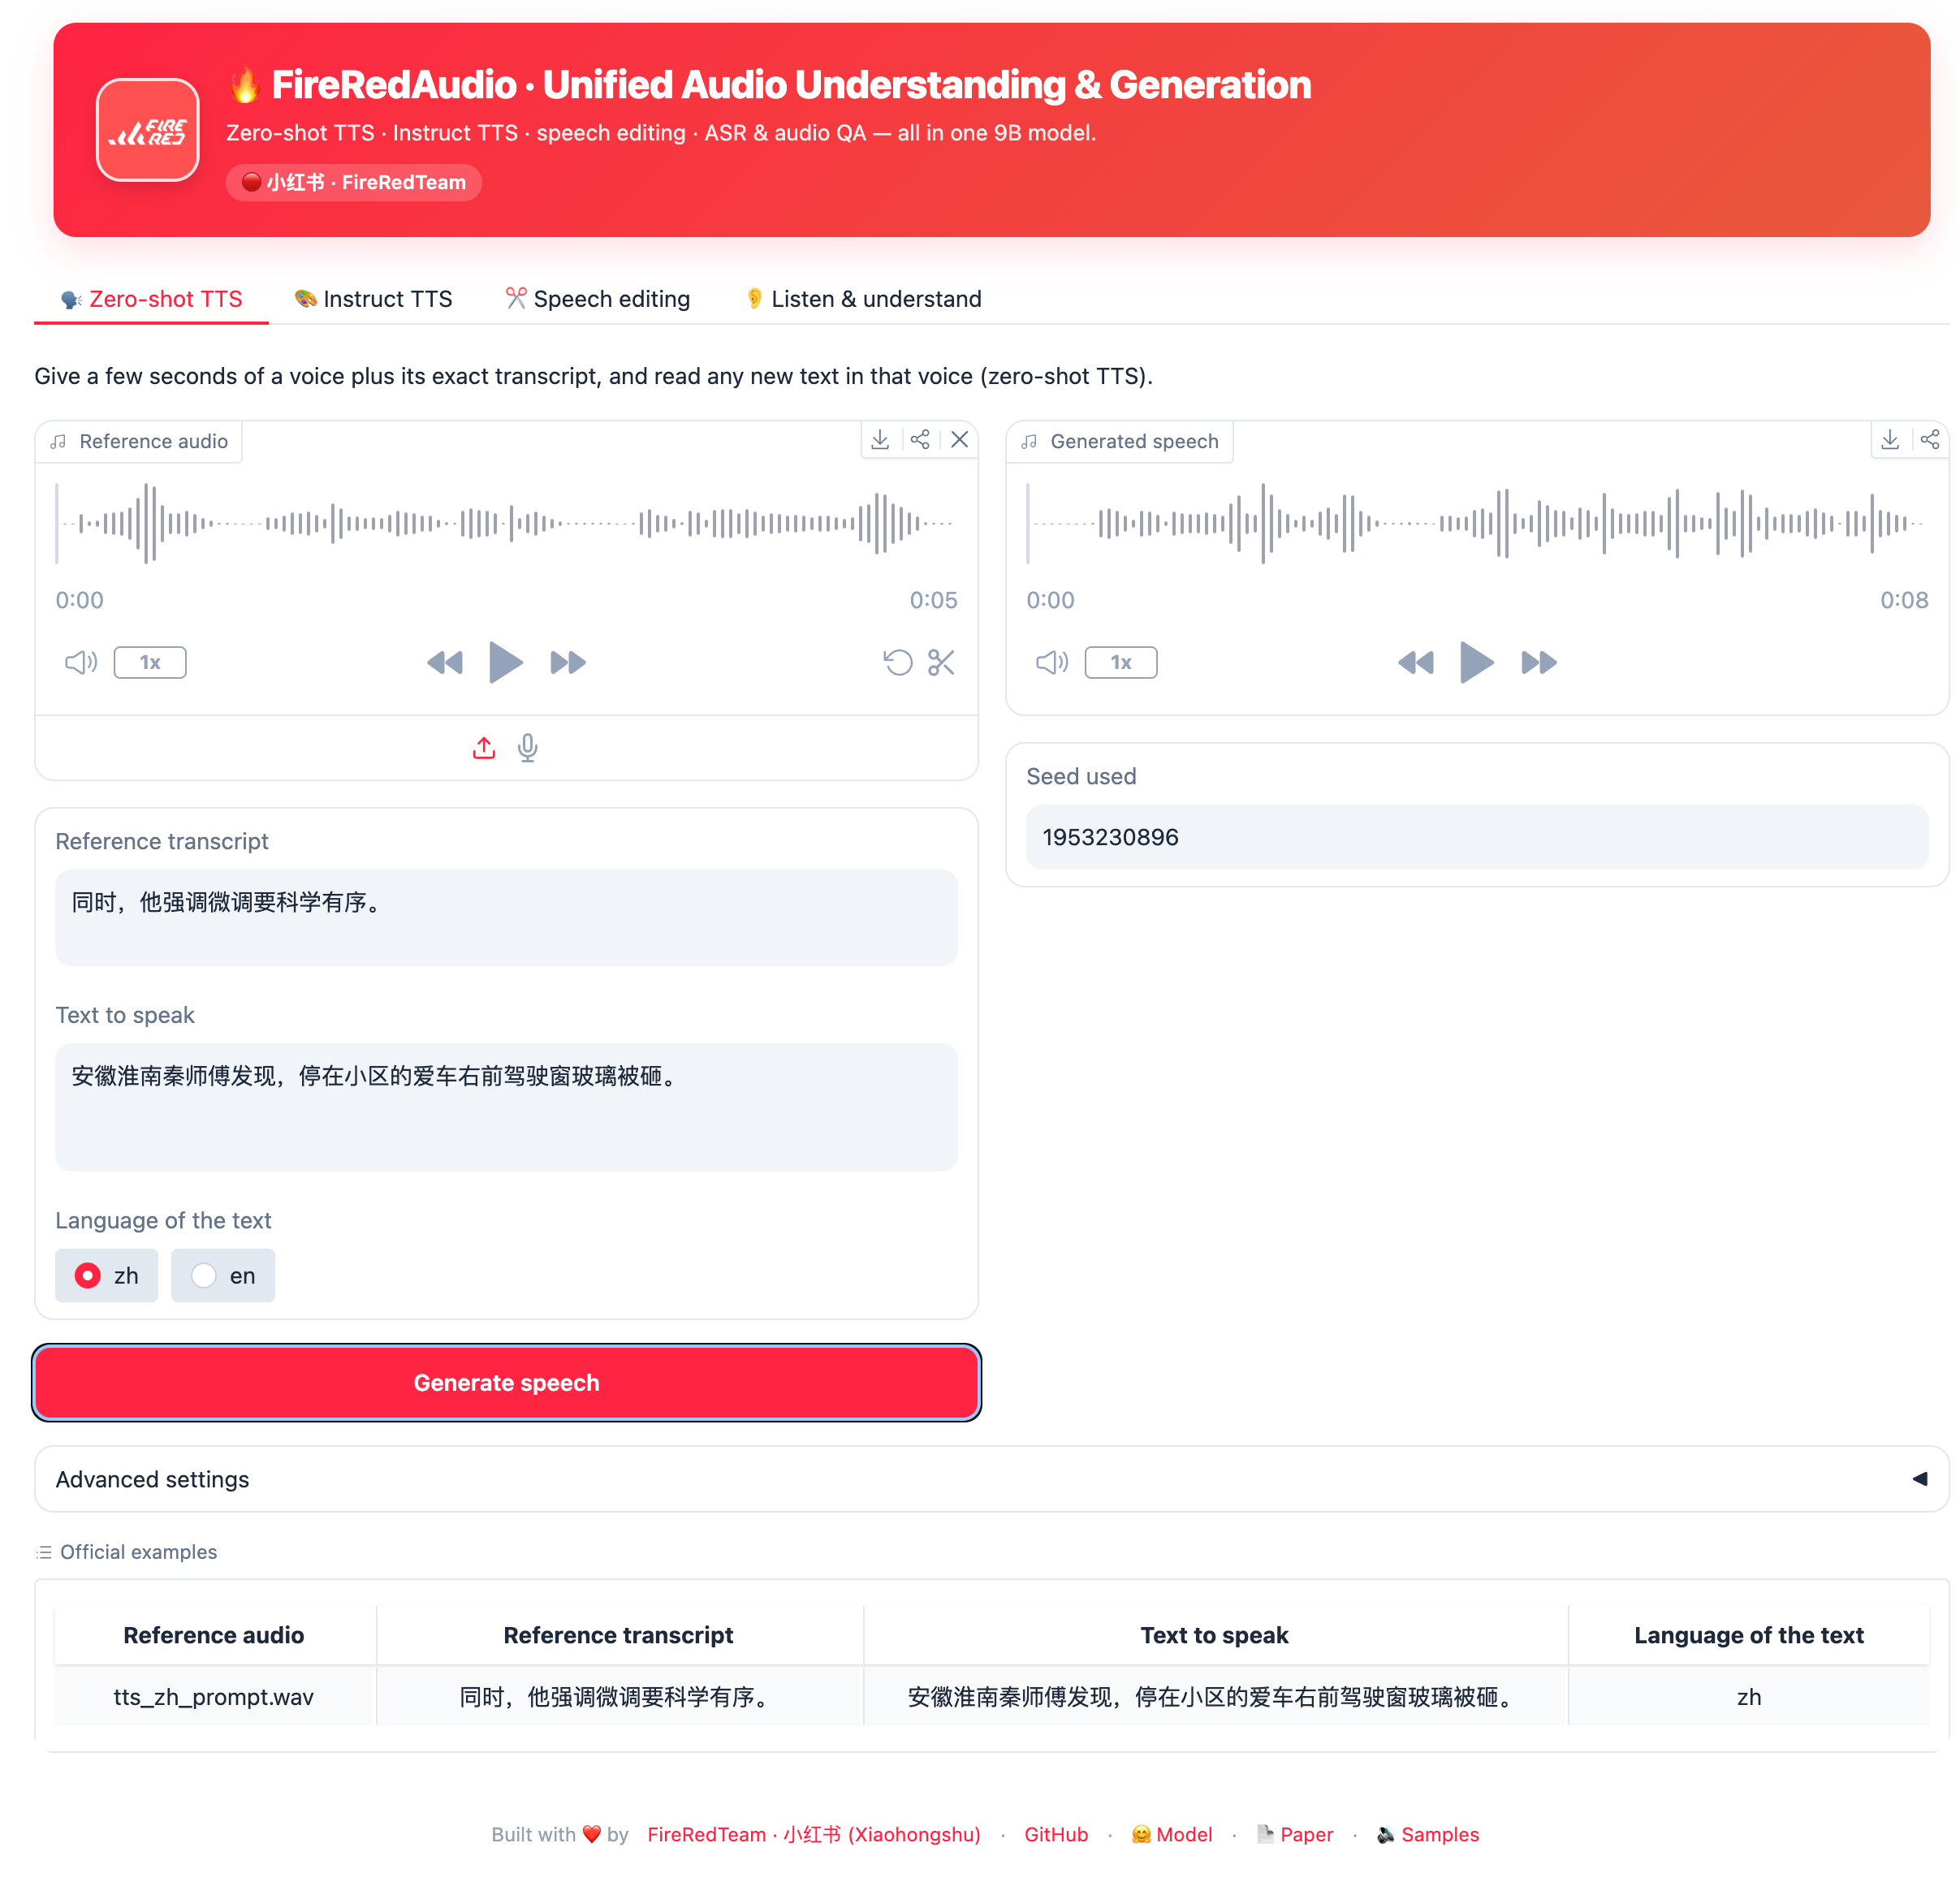Open the Paper footer link
Viewport: 1960px width, 1882px height.
pyautogui.click(x=1295, y=1834)
